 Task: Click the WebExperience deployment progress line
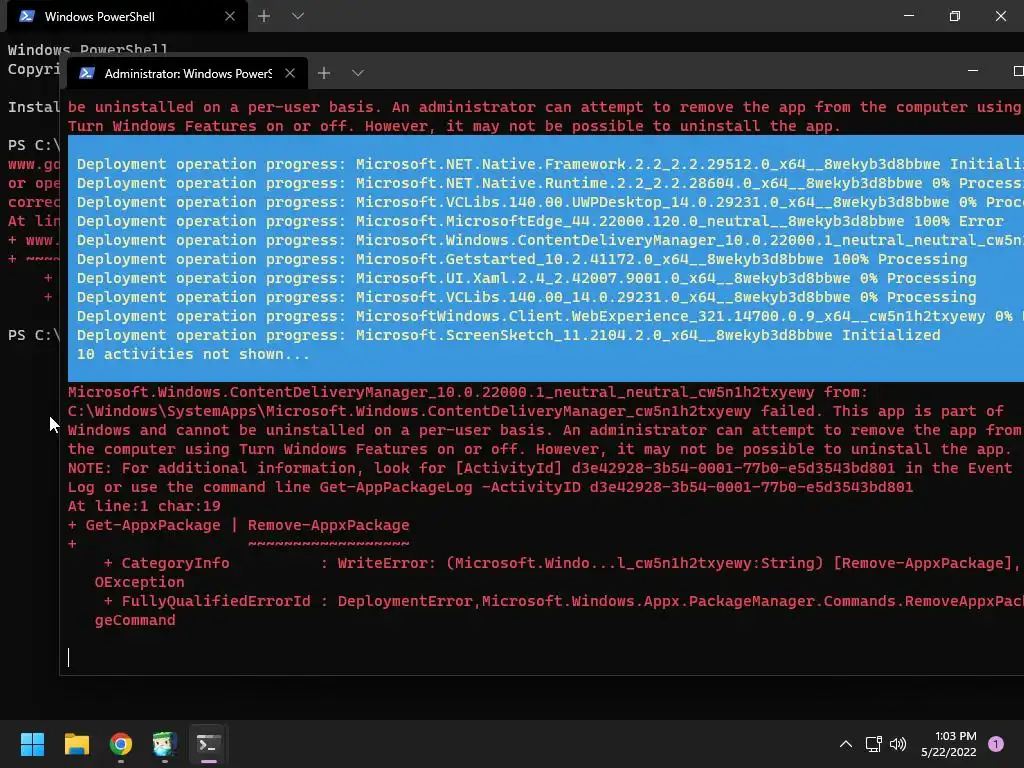(550, 316)
